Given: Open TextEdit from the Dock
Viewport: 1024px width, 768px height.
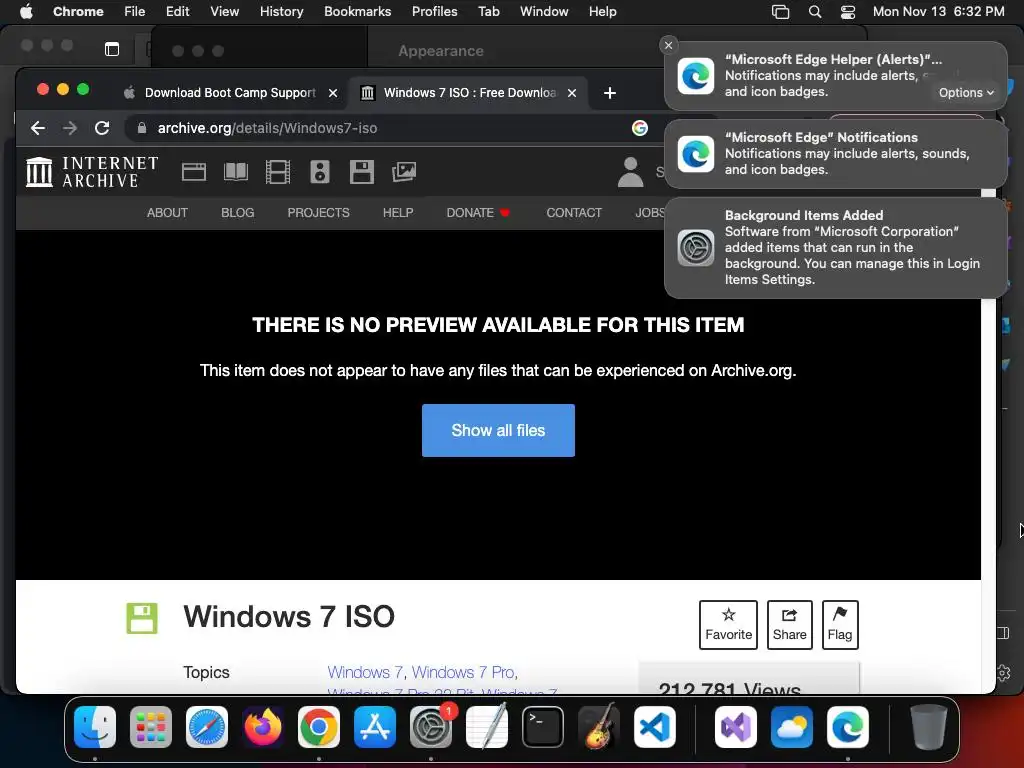Looking at the screenshot, I should point(487,727).
